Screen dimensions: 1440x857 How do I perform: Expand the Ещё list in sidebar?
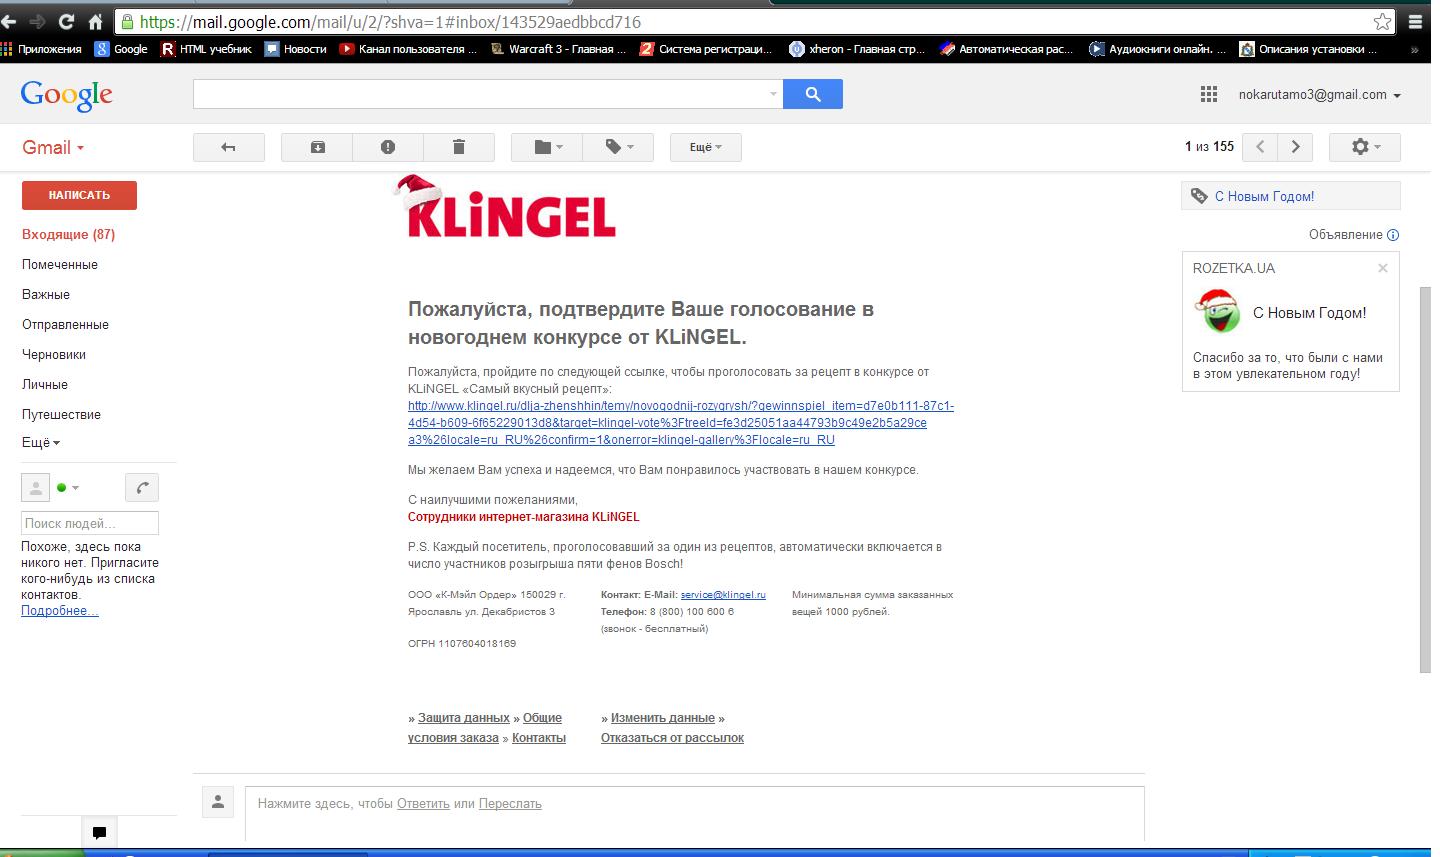pyautogui.click(x=41, y=443)
